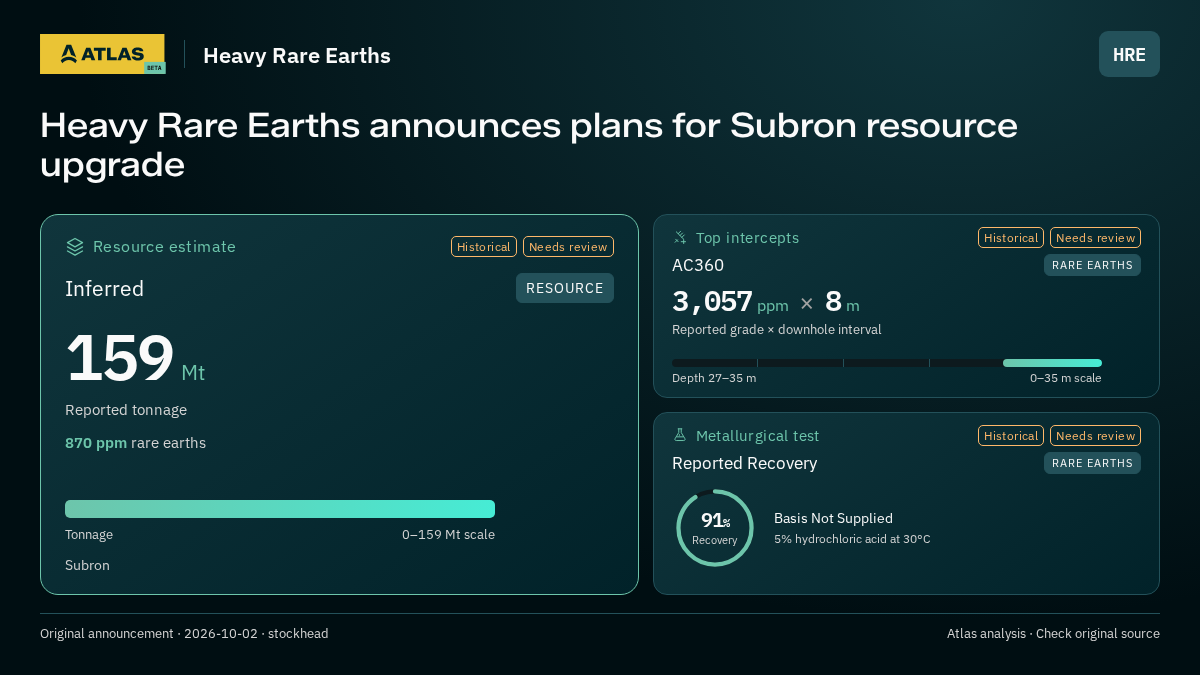Click the 3,057 ppm grade value
Screen dimensions: 1200x675
730,302
